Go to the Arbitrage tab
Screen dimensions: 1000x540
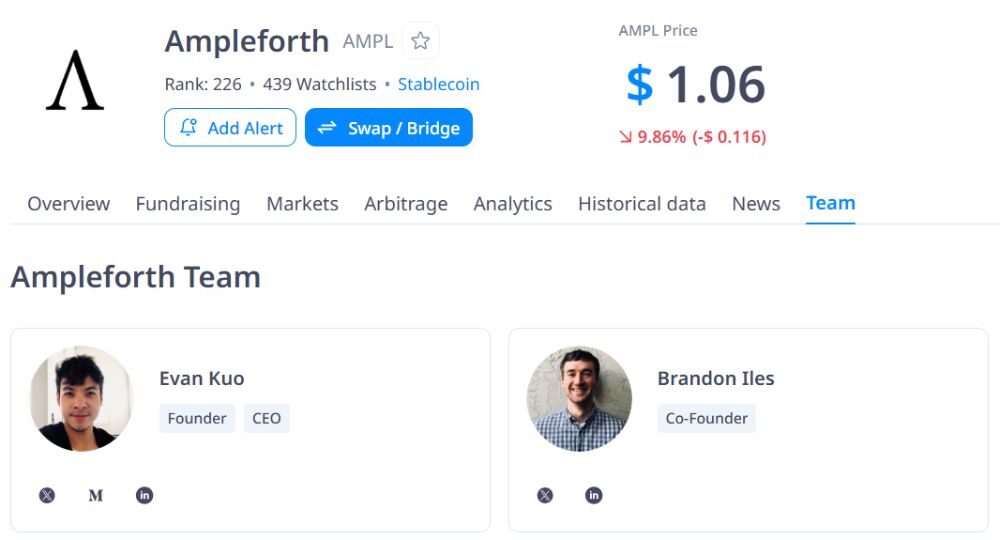pyautogui.click(x=406, y=204)
